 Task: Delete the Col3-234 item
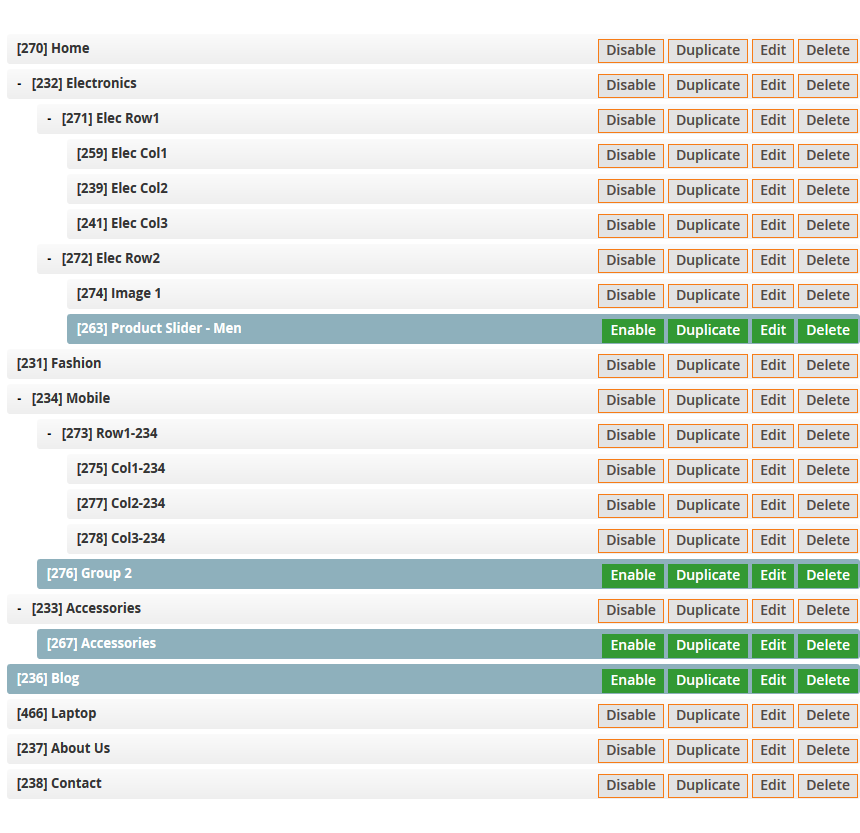click(827, 540)
